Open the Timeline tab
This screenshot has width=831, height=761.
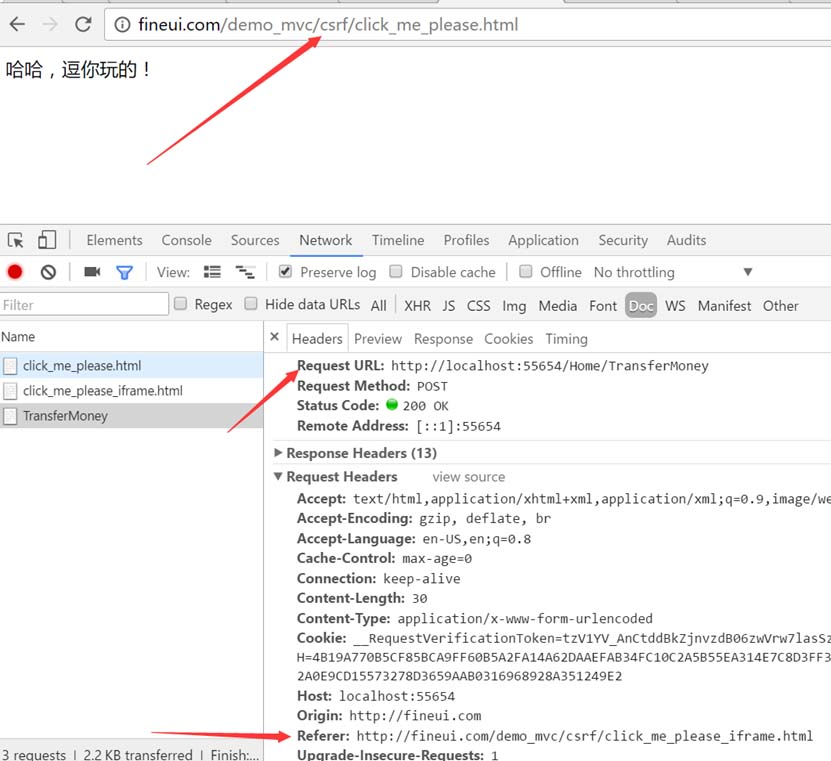coord(398,240)
